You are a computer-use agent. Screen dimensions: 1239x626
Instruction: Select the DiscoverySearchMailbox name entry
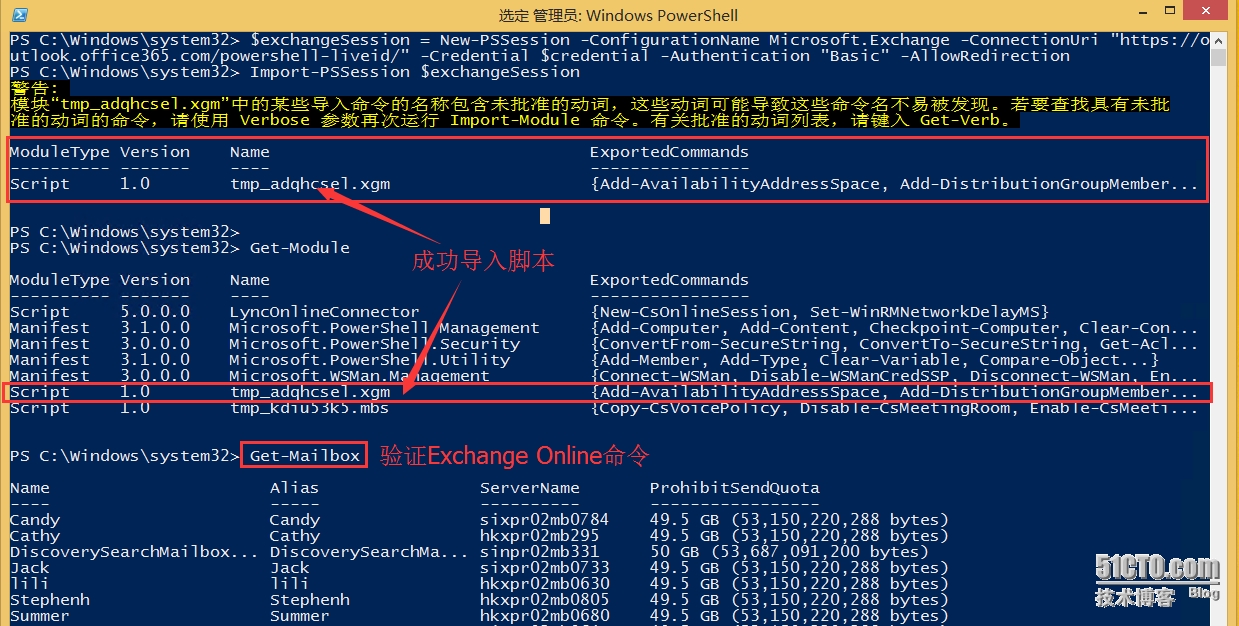(x=134, y=552)
